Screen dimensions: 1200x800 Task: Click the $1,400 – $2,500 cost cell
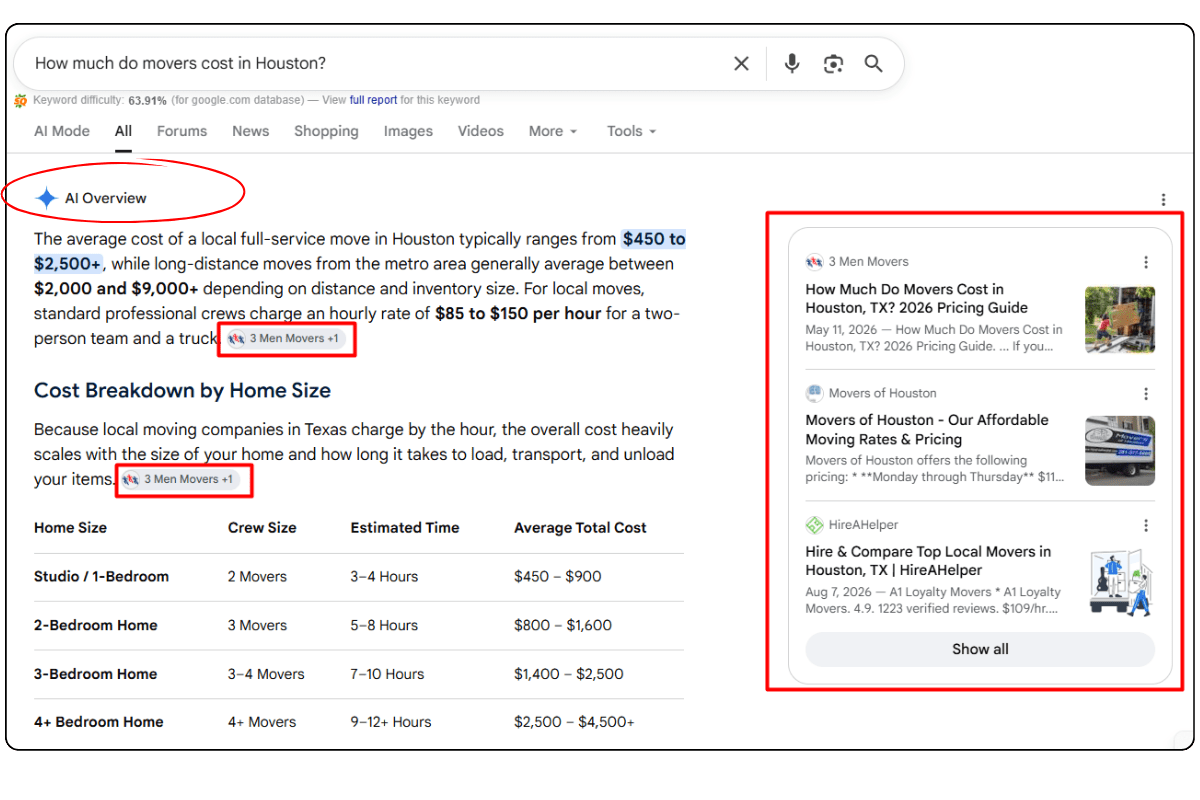[569, 674]
